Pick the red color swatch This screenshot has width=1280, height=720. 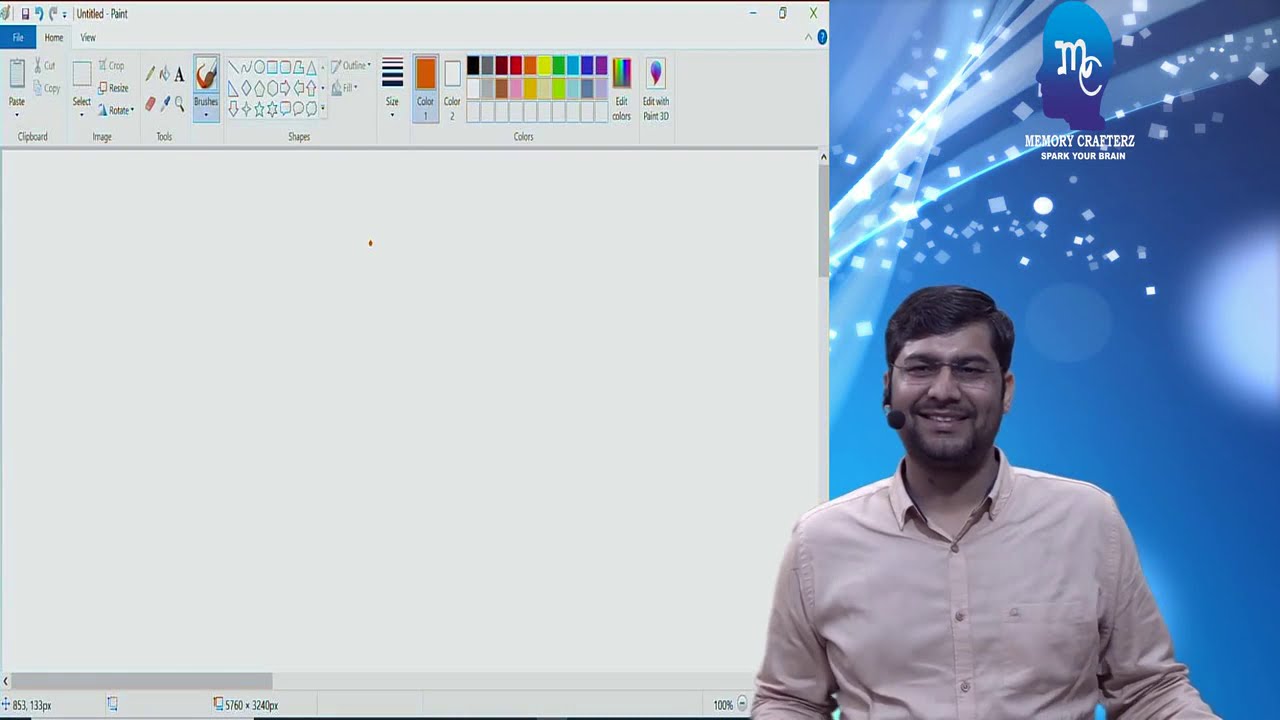[x=516, y=65]
